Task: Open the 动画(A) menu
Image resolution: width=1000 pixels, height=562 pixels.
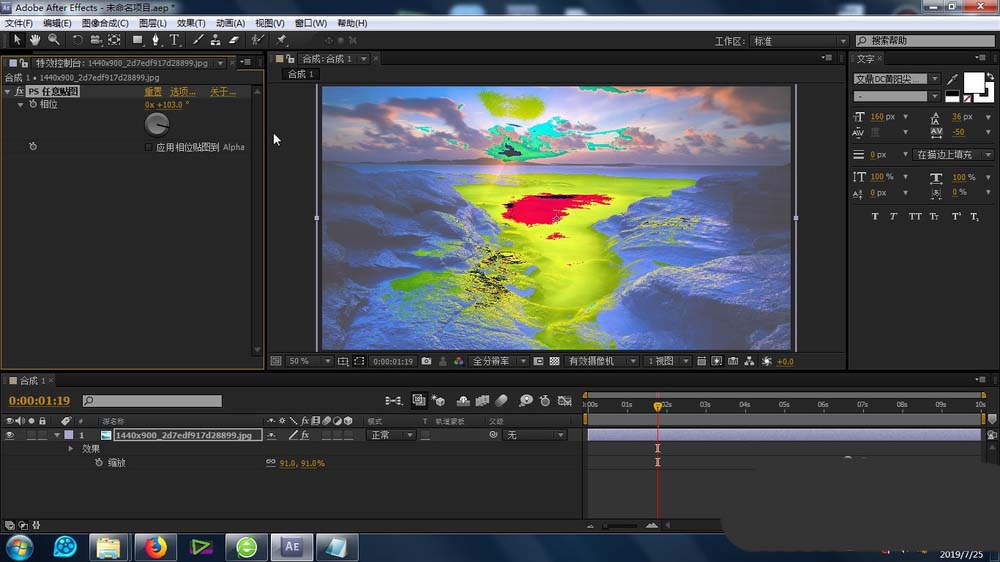Action: (x=230, y=23)
